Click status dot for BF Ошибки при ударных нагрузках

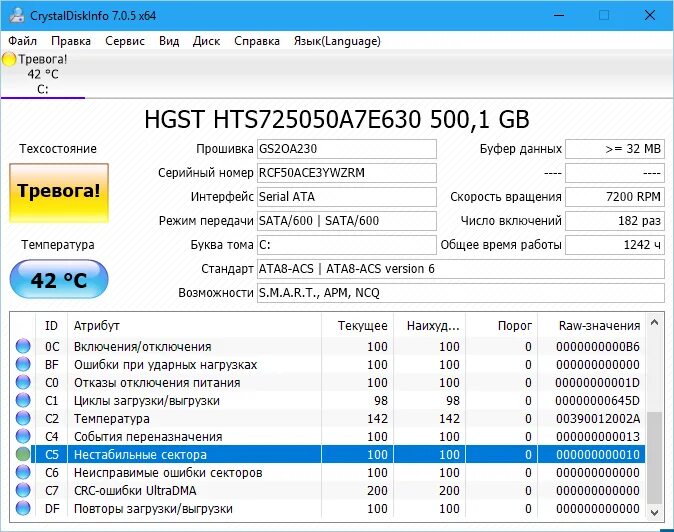[x=23, y=364]
